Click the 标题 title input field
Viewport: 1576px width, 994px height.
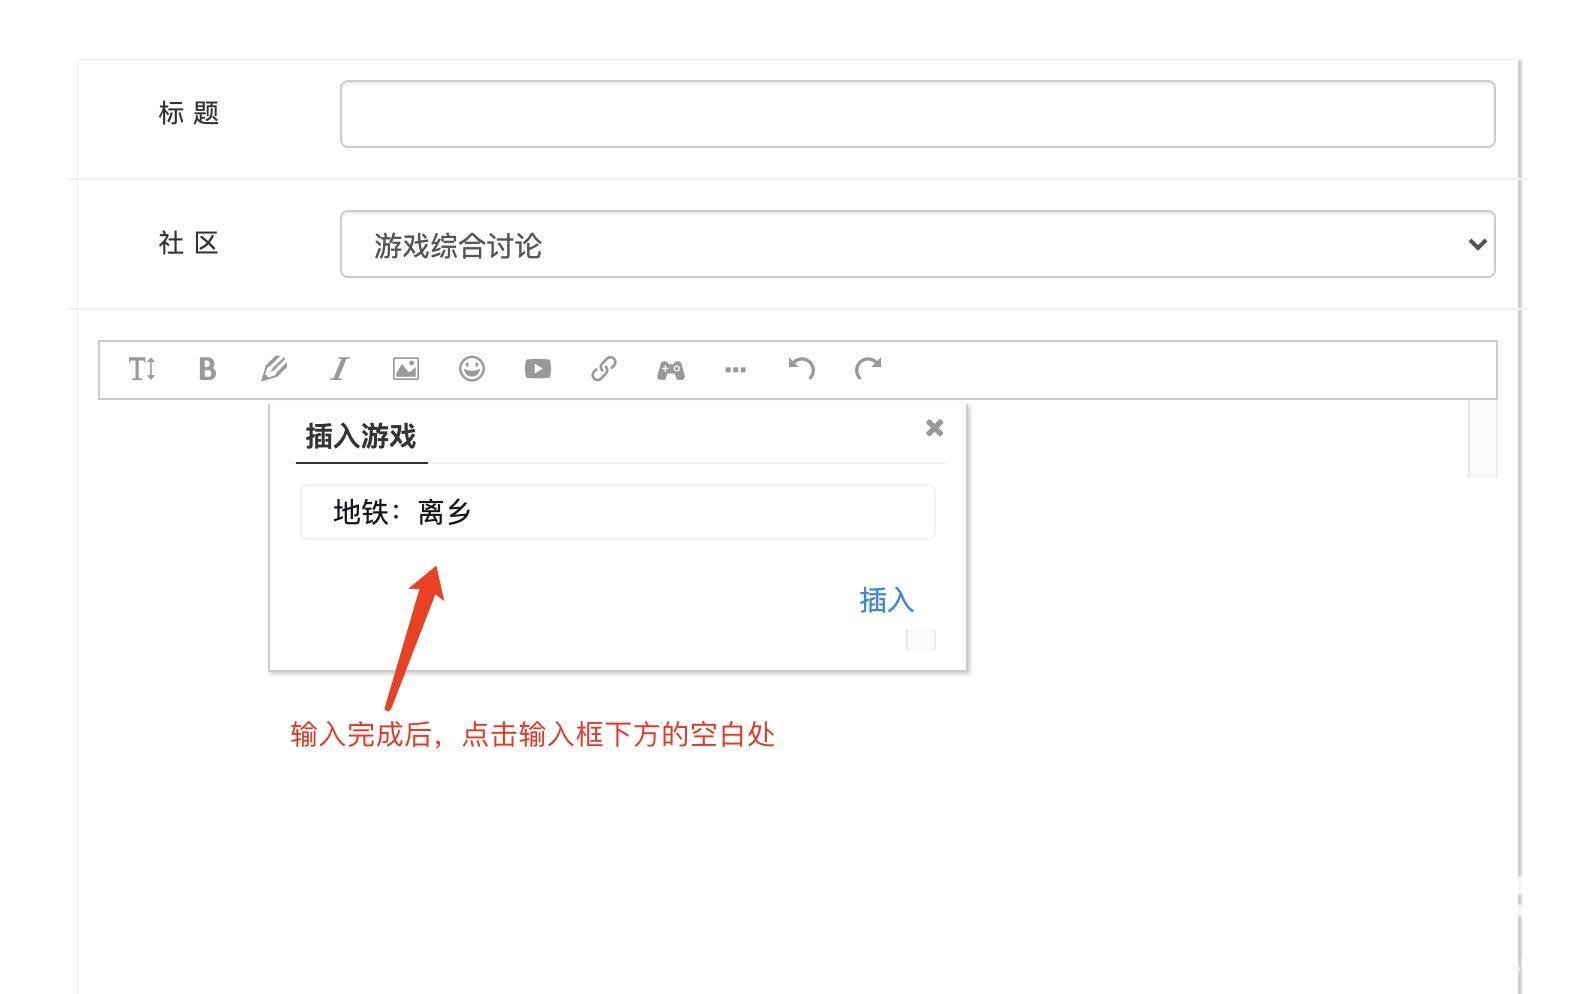click(x=917, y=114)
